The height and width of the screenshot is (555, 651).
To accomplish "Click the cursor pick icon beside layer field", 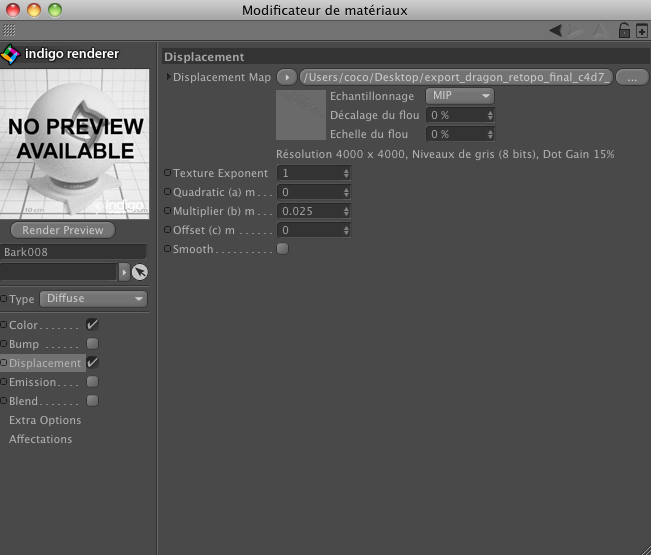I will click(x=140, y=272).
